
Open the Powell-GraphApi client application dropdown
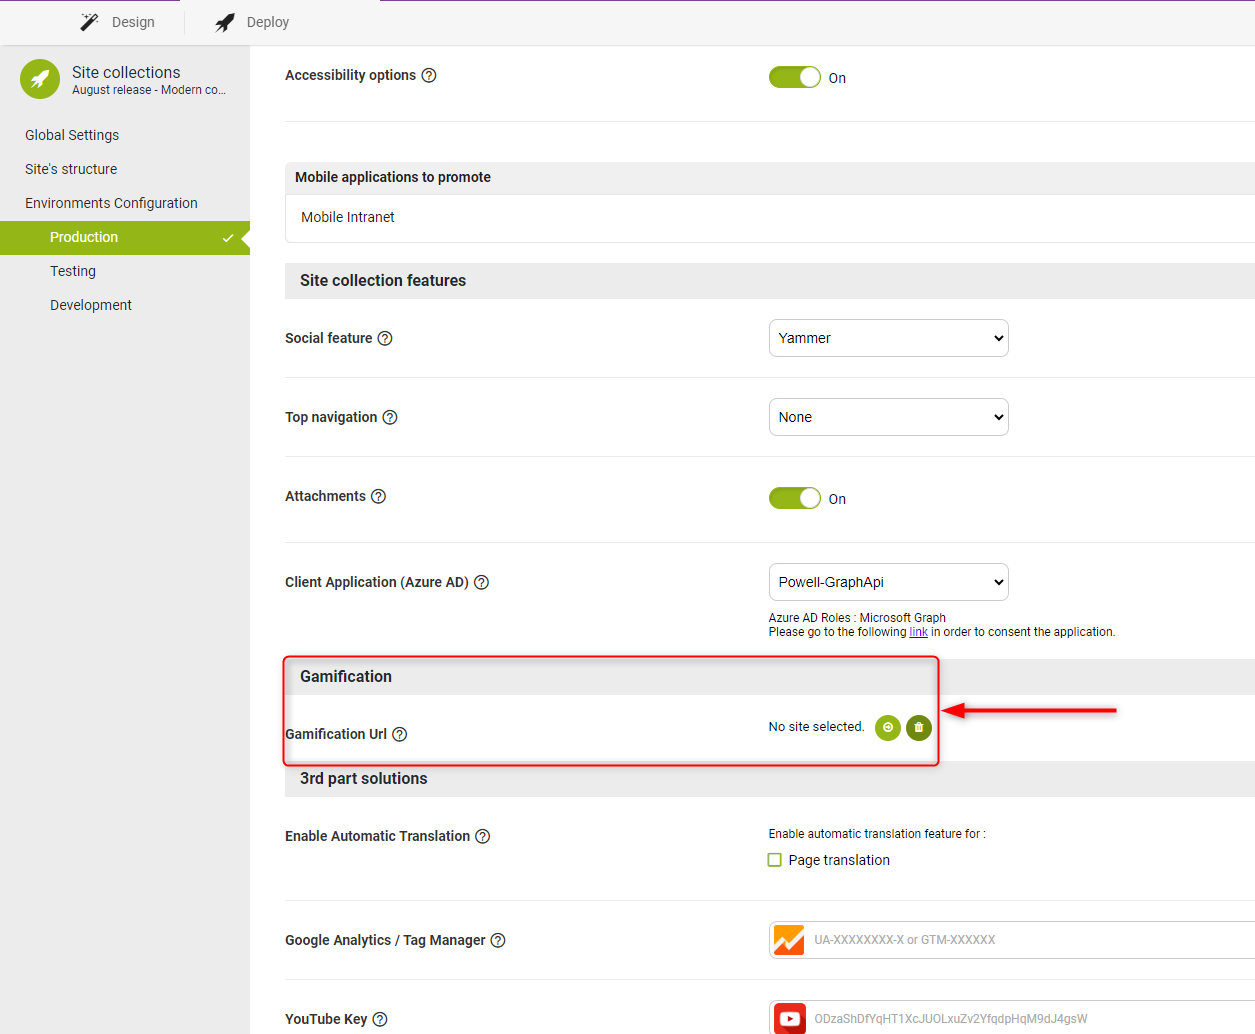(x=888, y=582)
